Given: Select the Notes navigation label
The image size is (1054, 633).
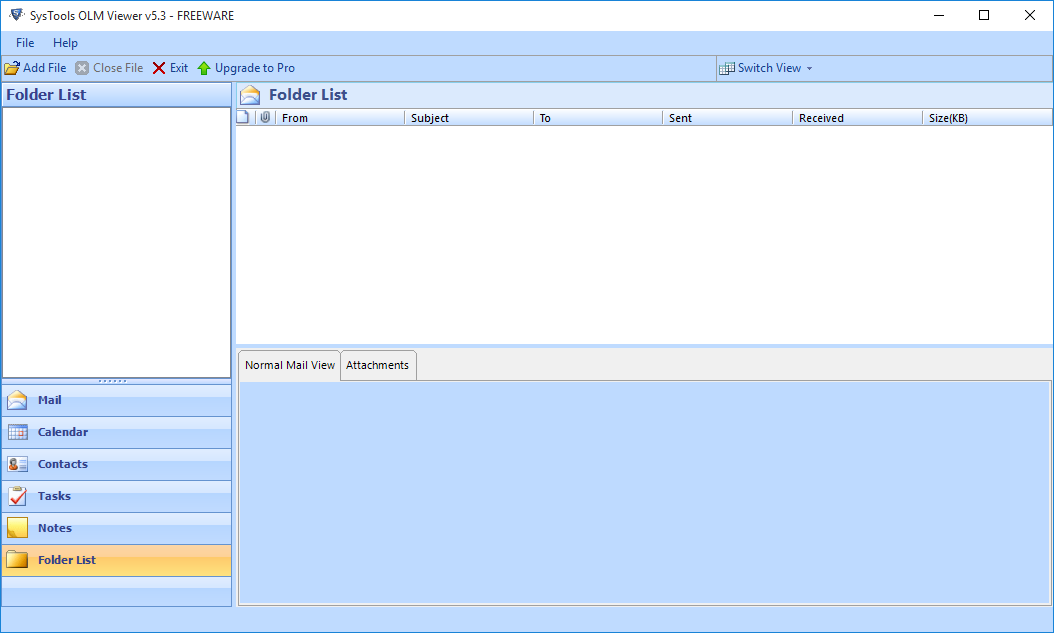Looking at the screenshot, I should point(54,528).
